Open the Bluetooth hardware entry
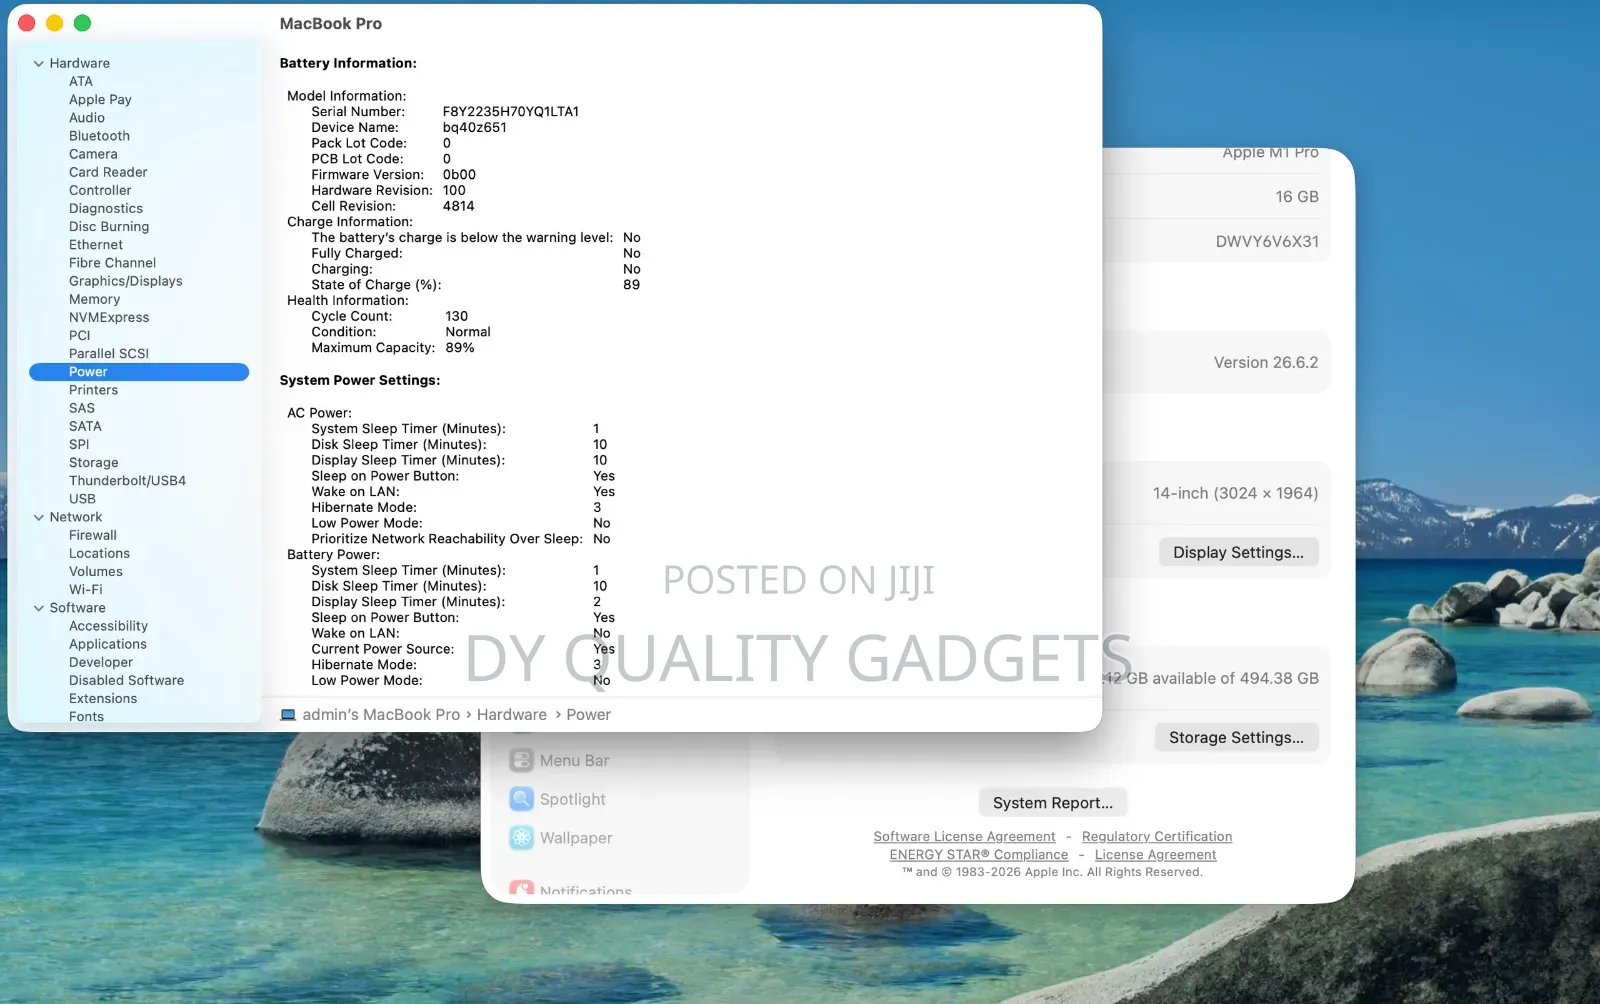The height and width of the screenshot is (1004, 1600). click(x=99, y=136)
